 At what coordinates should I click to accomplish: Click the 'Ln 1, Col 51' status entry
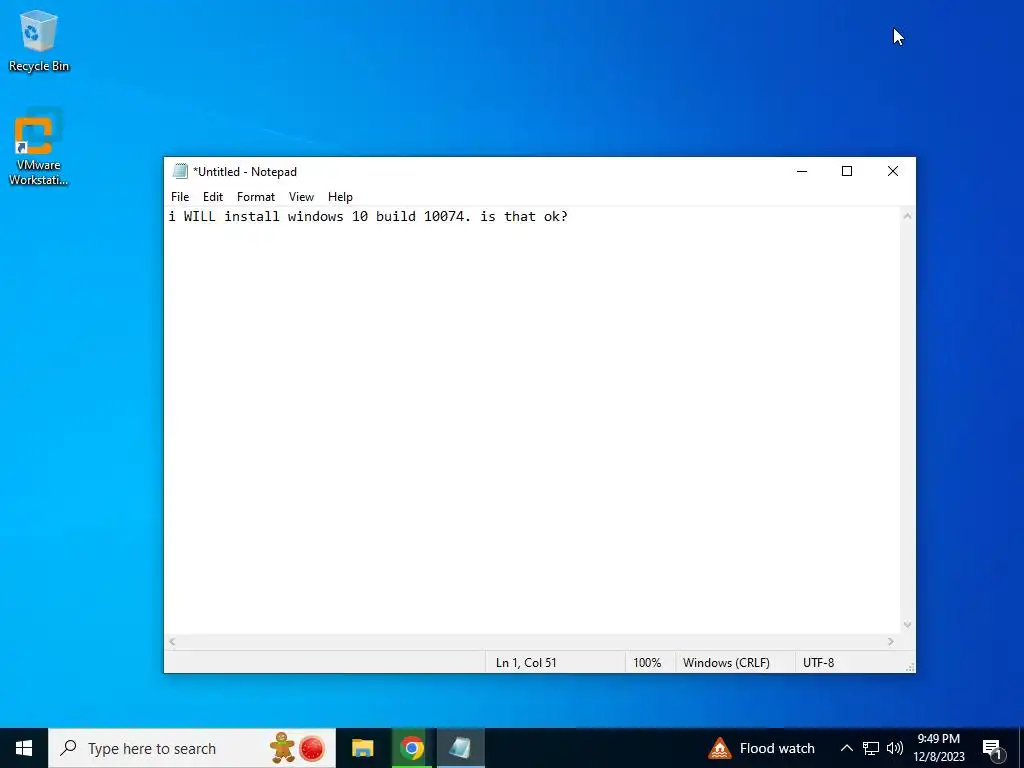[526, 662]
